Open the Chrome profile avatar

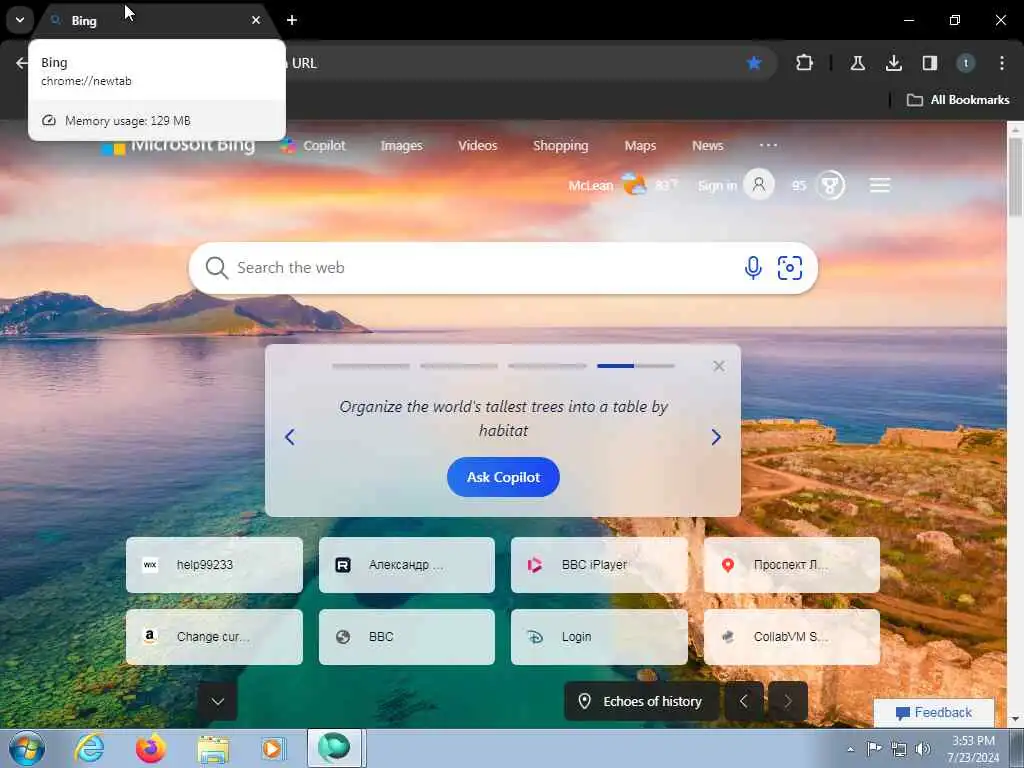965,63
